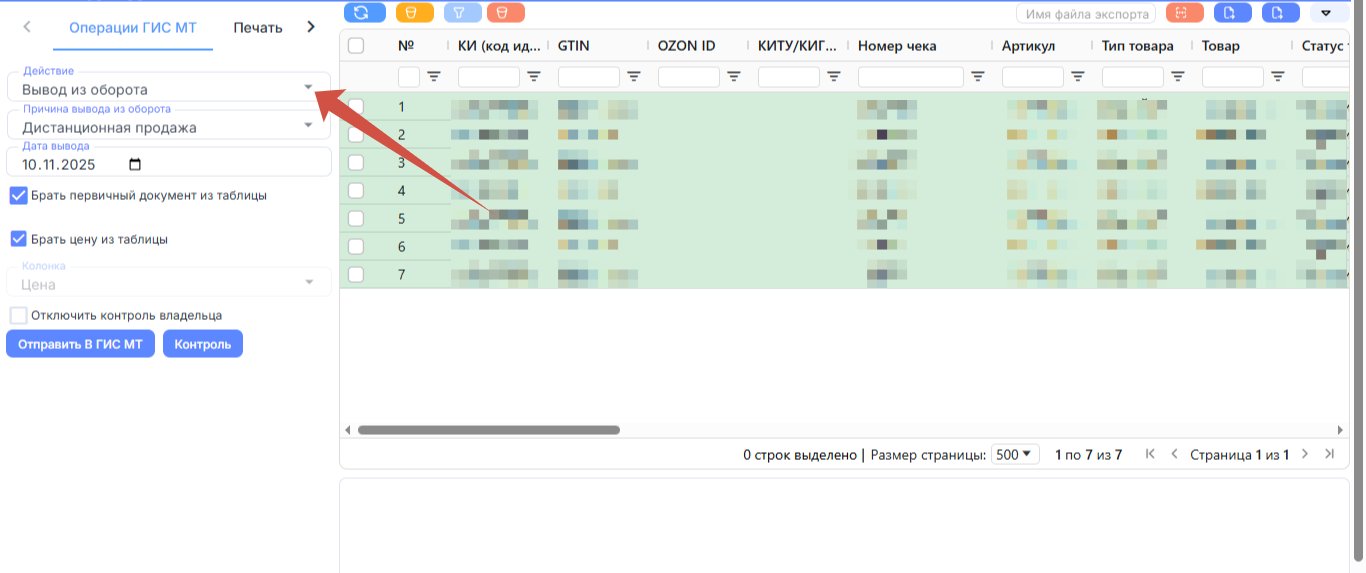This screenshot has height=573, width=1366.
Task: Click the blue refresh icon button
Action: point(364,13)
